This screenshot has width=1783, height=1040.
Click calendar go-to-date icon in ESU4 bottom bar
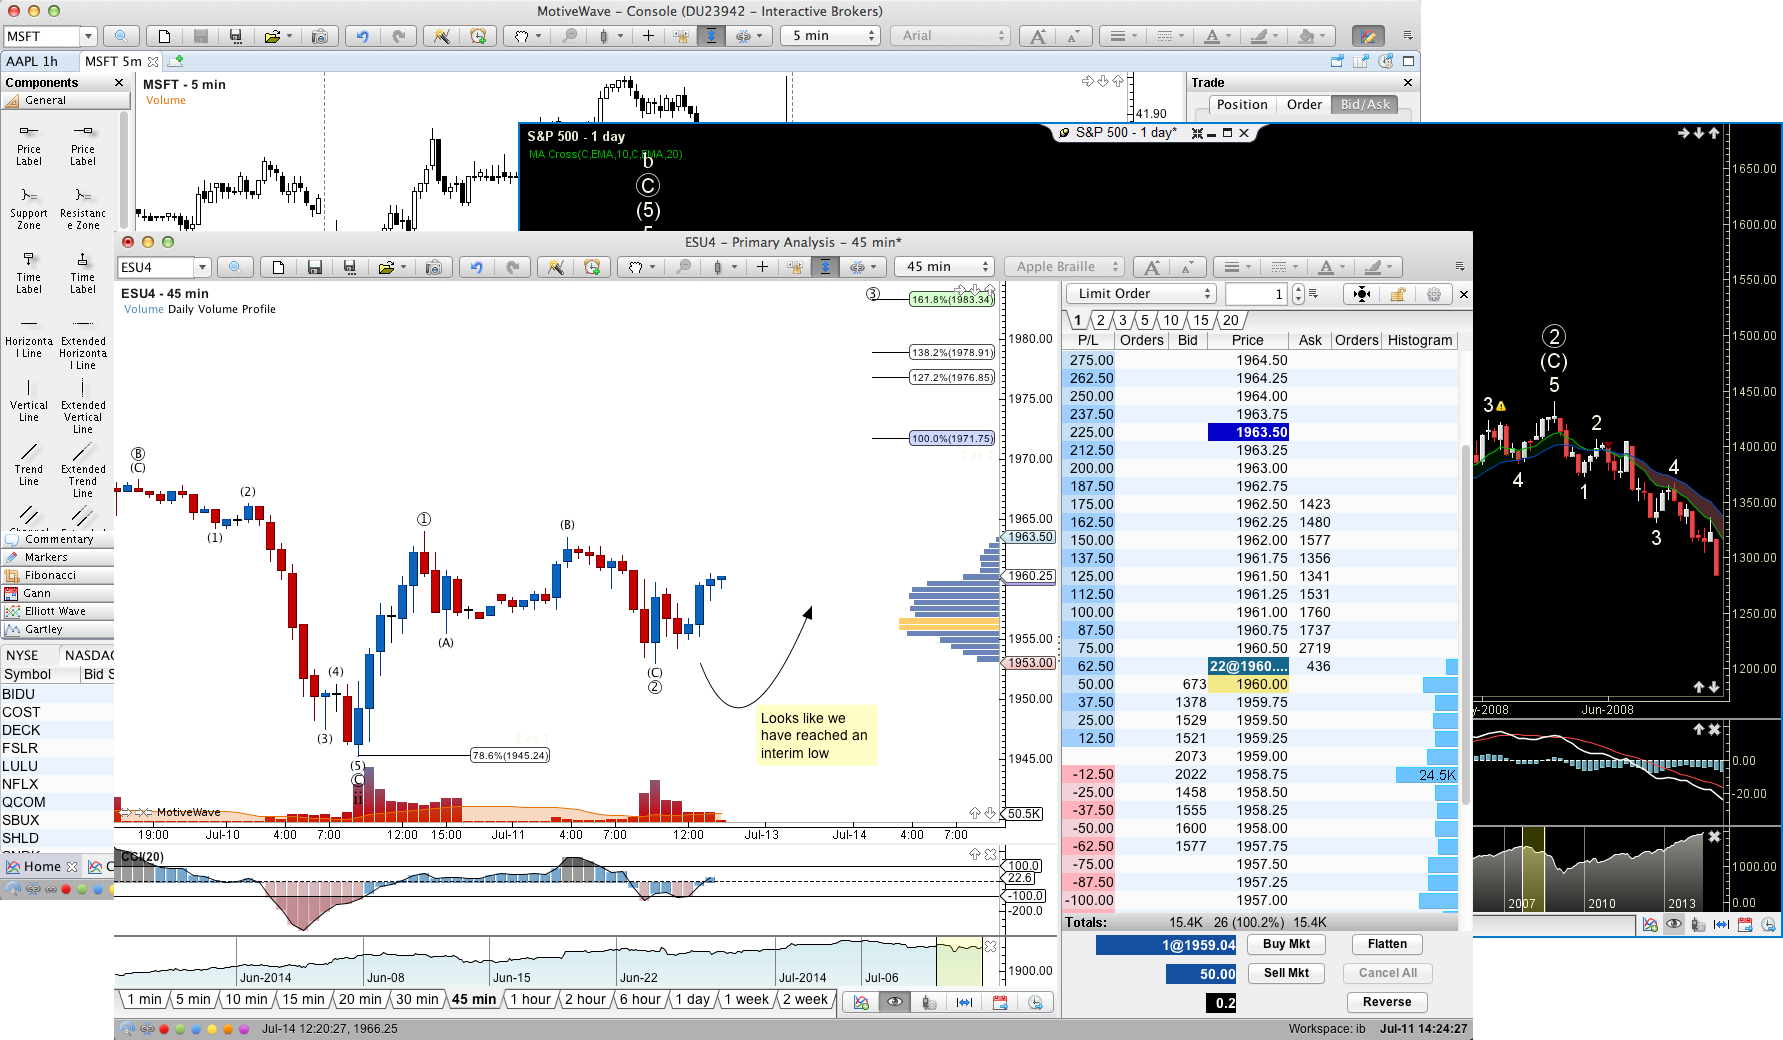tap(999, 1002)
